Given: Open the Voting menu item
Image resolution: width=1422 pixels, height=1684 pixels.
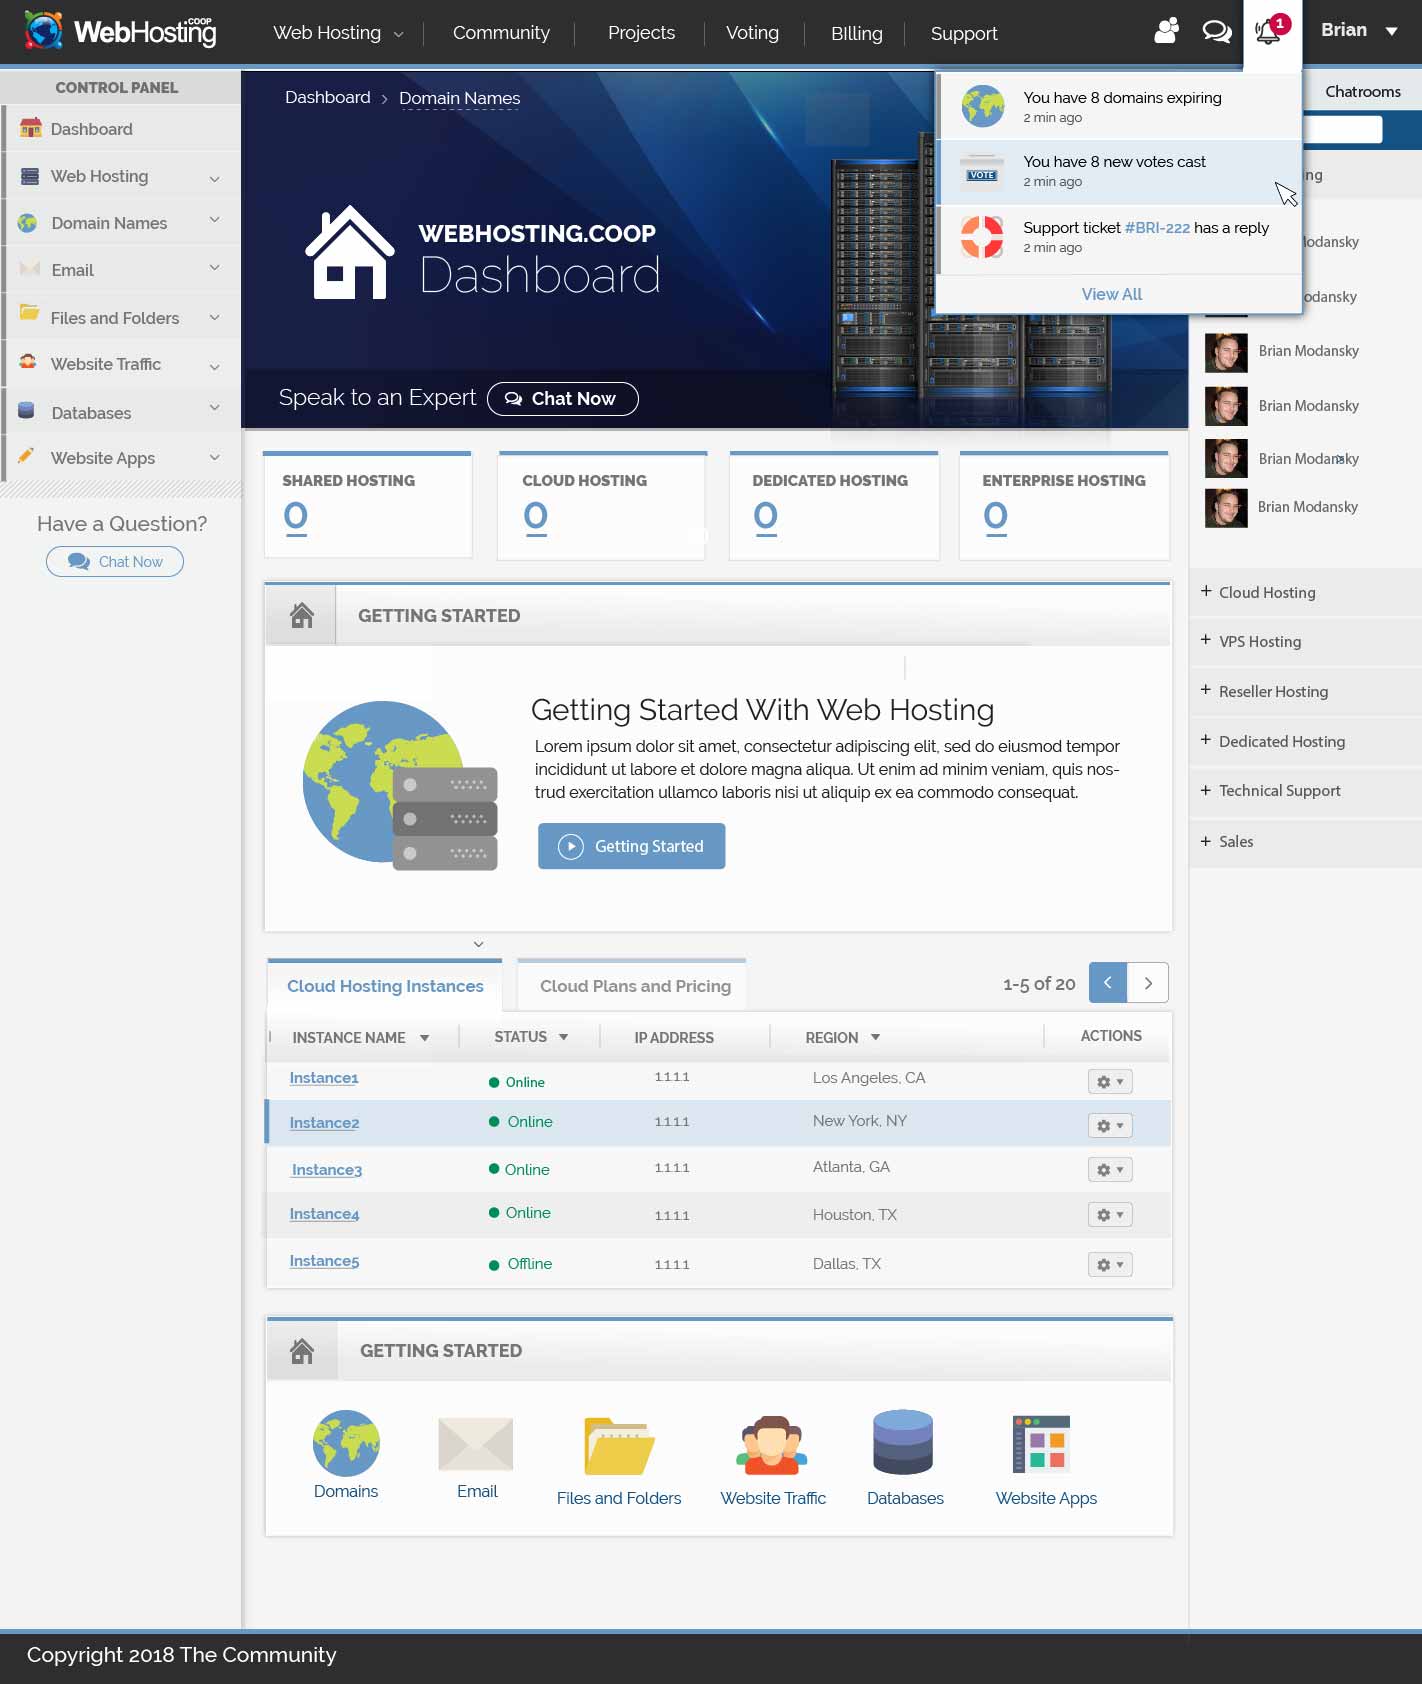Looking at the screenshot, I should click(x=752, y=33).
